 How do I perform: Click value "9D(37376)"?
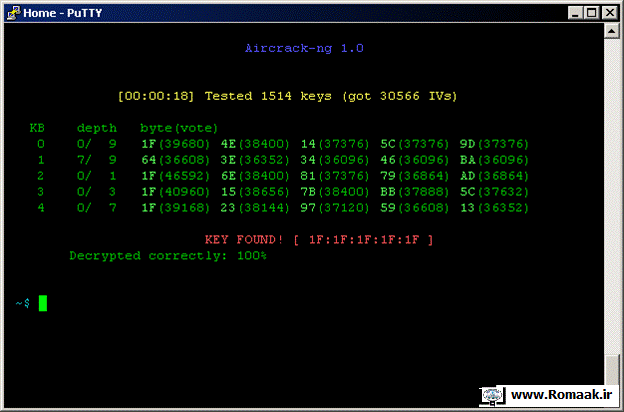[x=494, y=144]
